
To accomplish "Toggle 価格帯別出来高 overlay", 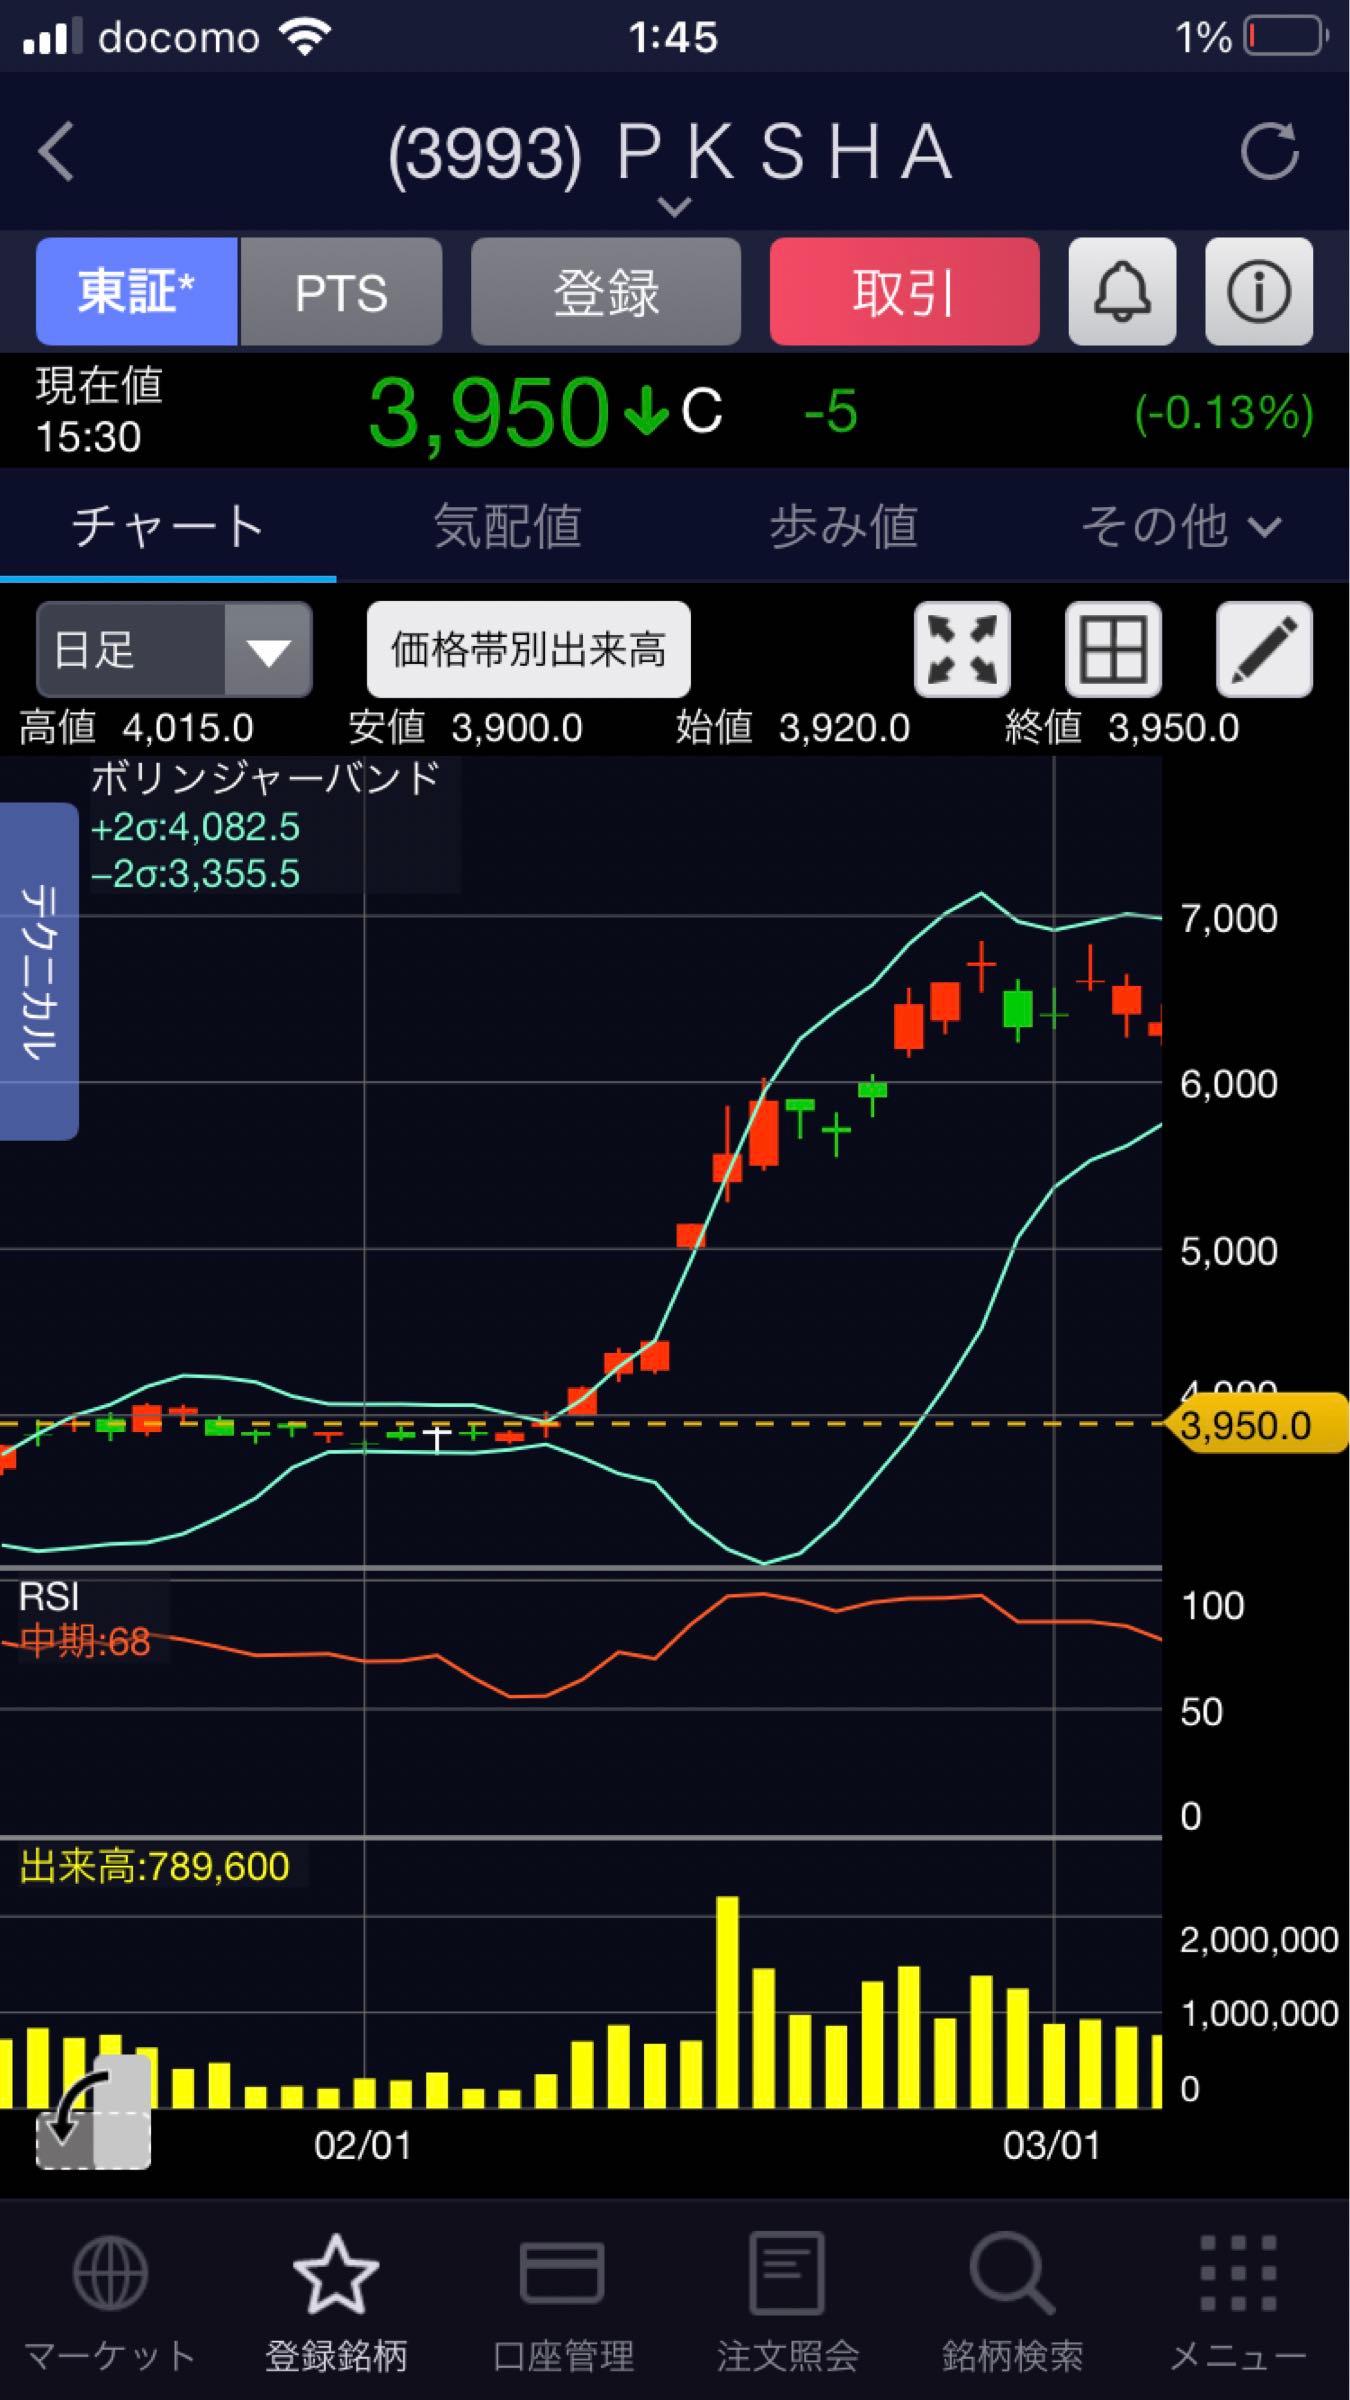I will tap(528, 649).
